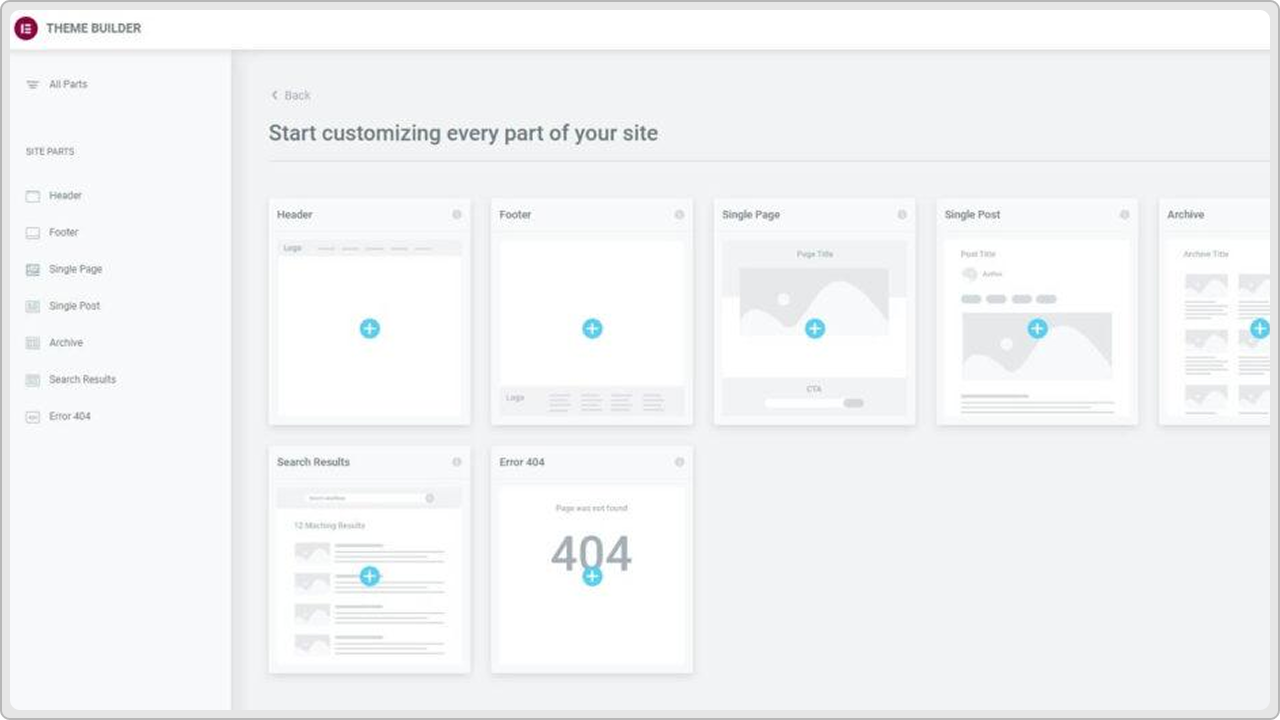Click the plus button on the Error 404 card

pos(592,575)
